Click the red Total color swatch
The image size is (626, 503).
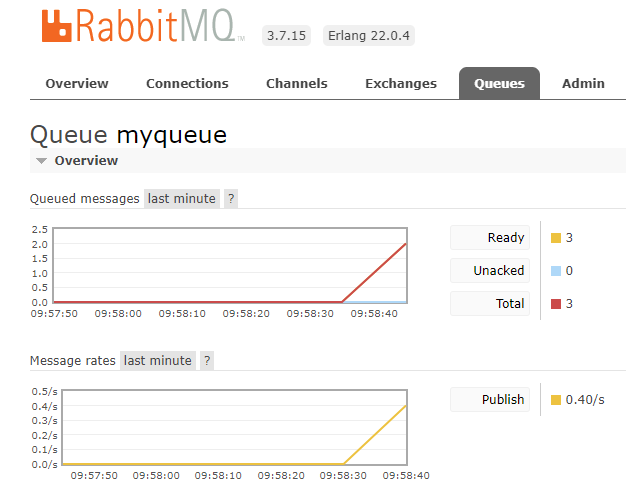click(x=556, y=304)
